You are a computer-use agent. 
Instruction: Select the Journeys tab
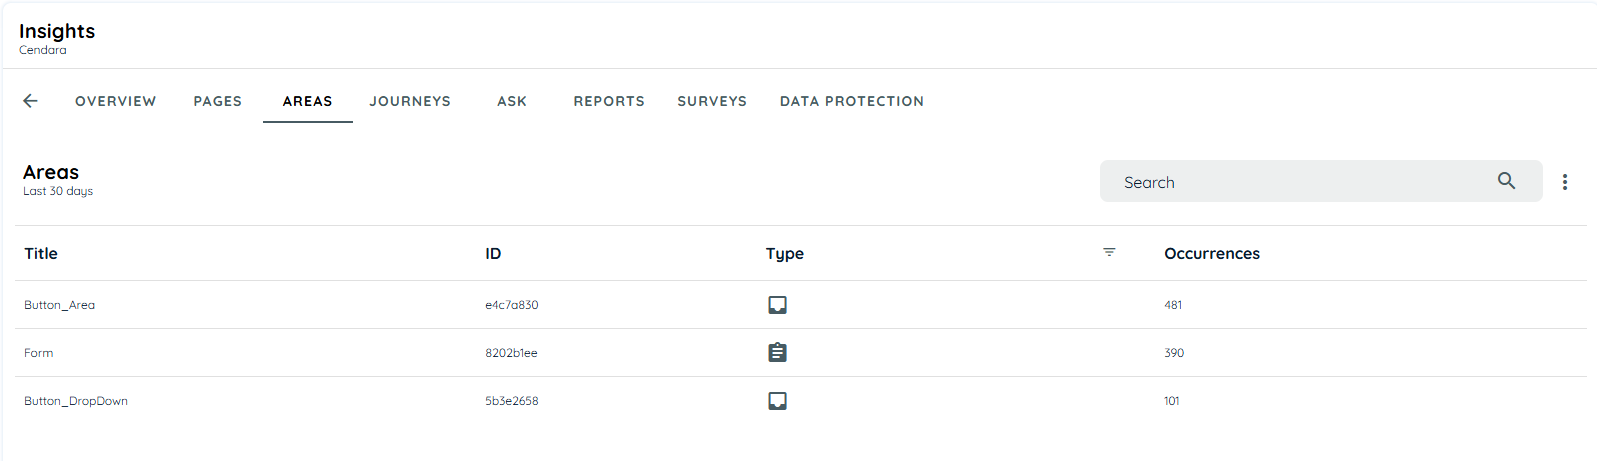pos(410,101)
